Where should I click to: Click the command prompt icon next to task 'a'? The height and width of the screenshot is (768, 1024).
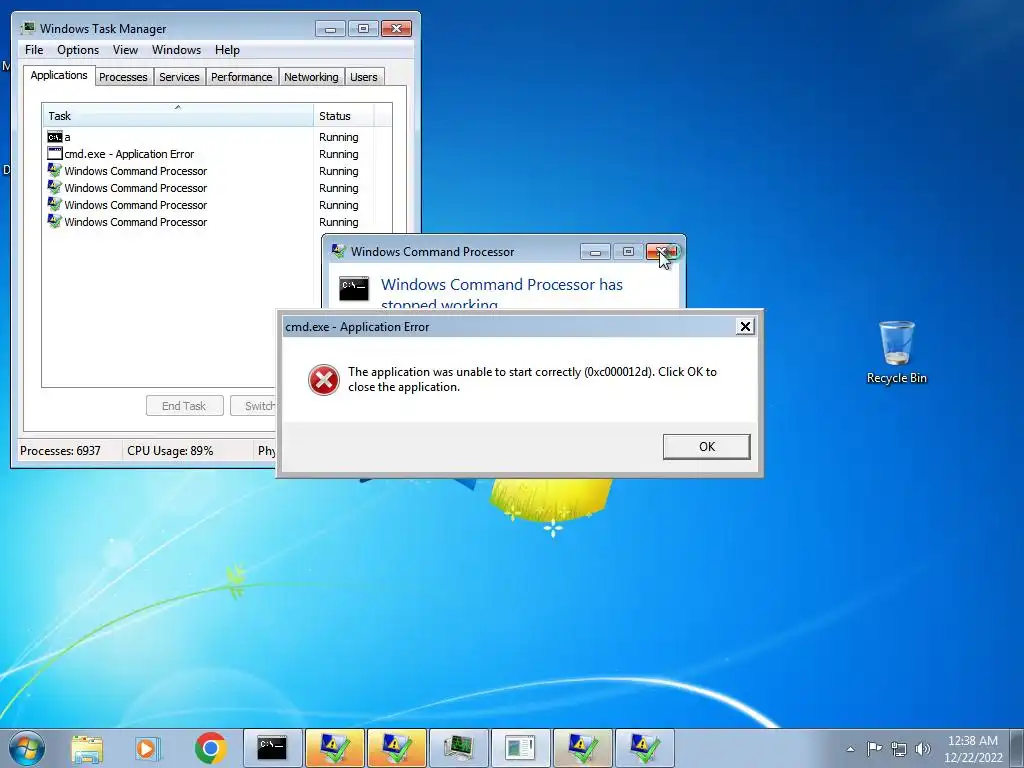click(55, 137)
